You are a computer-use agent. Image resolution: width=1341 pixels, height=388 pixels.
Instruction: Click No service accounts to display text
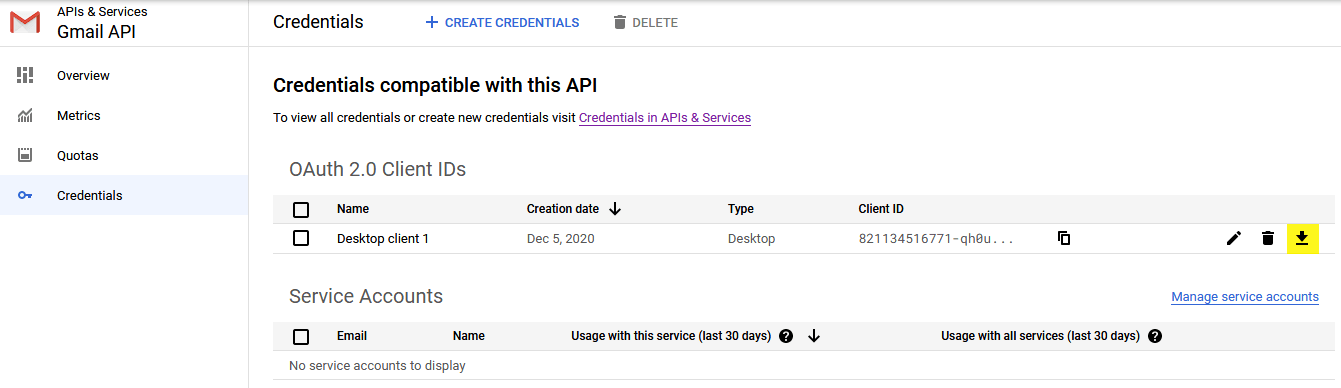click(x=377, y=365)
